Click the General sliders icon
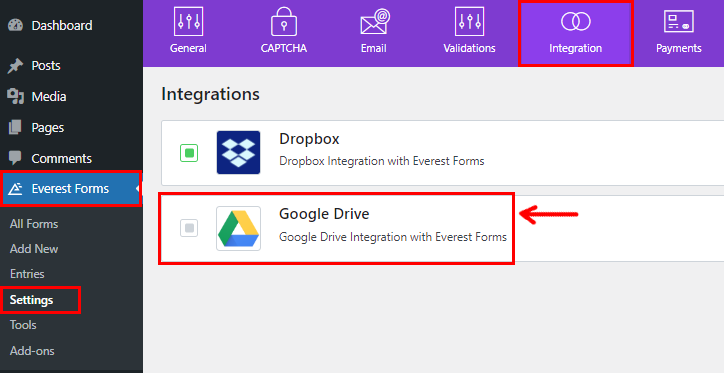The image size is (724, 373). click(188, 21)
